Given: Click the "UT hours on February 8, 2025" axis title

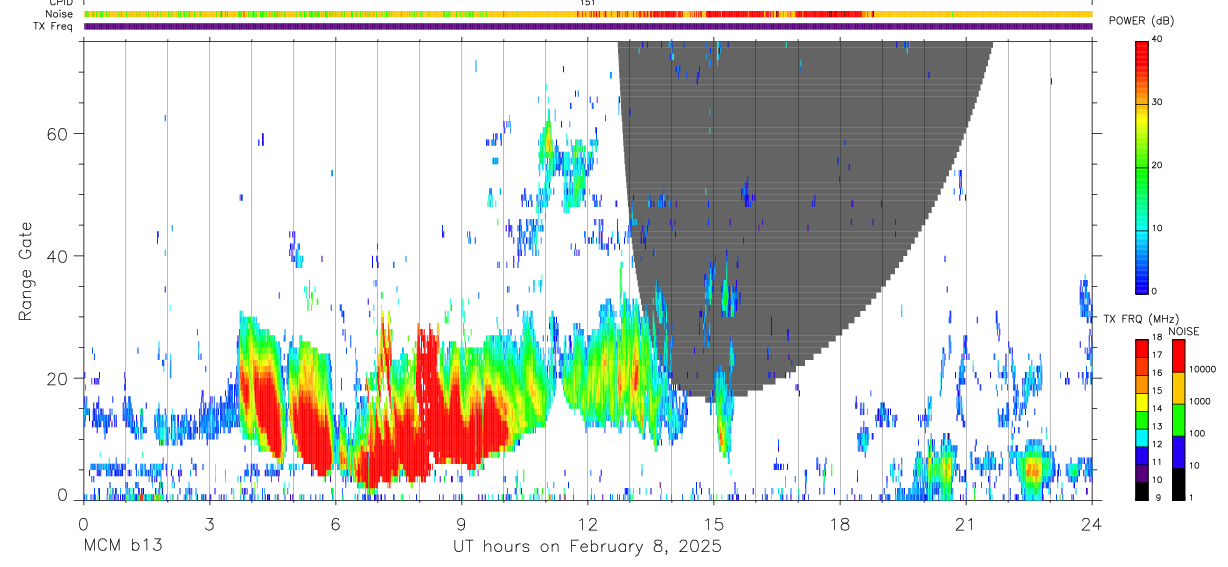Looking at the screenshot, I should click(587, 547).
